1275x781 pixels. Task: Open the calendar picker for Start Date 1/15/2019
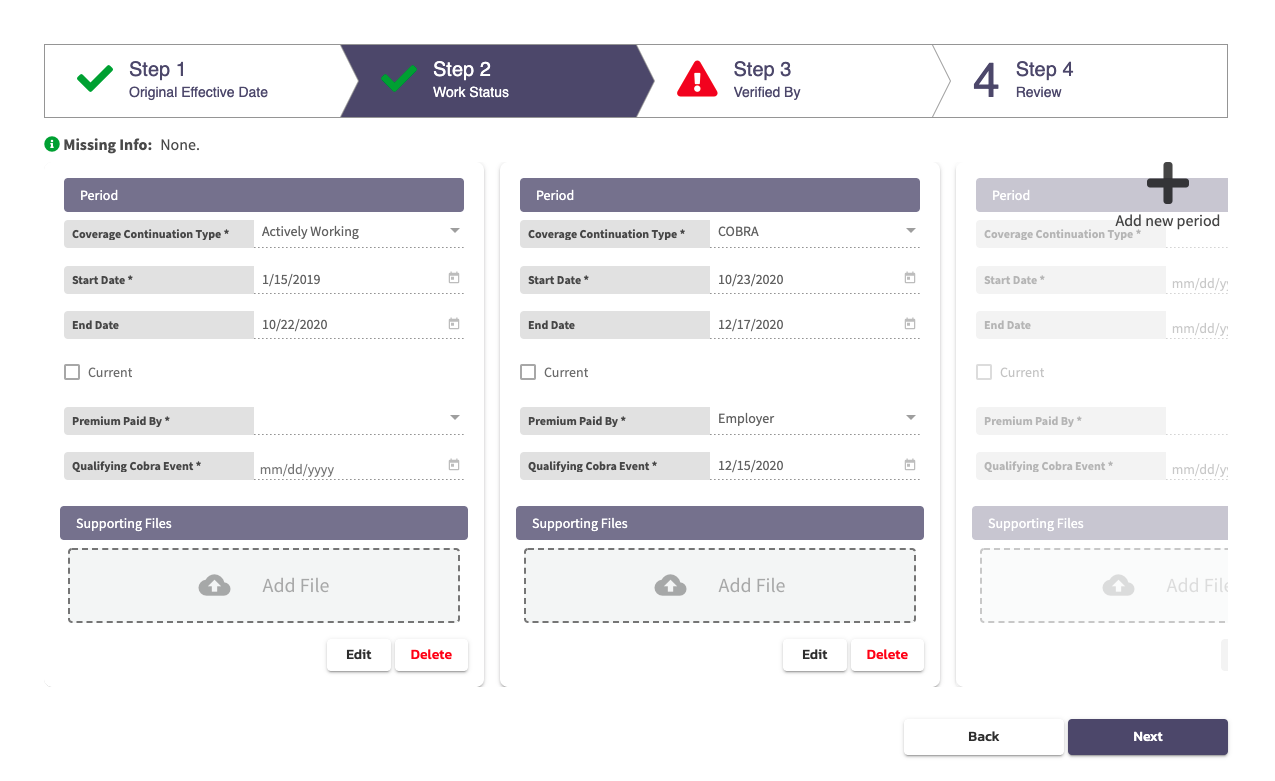pyautogui.click(x=453, y=279)
